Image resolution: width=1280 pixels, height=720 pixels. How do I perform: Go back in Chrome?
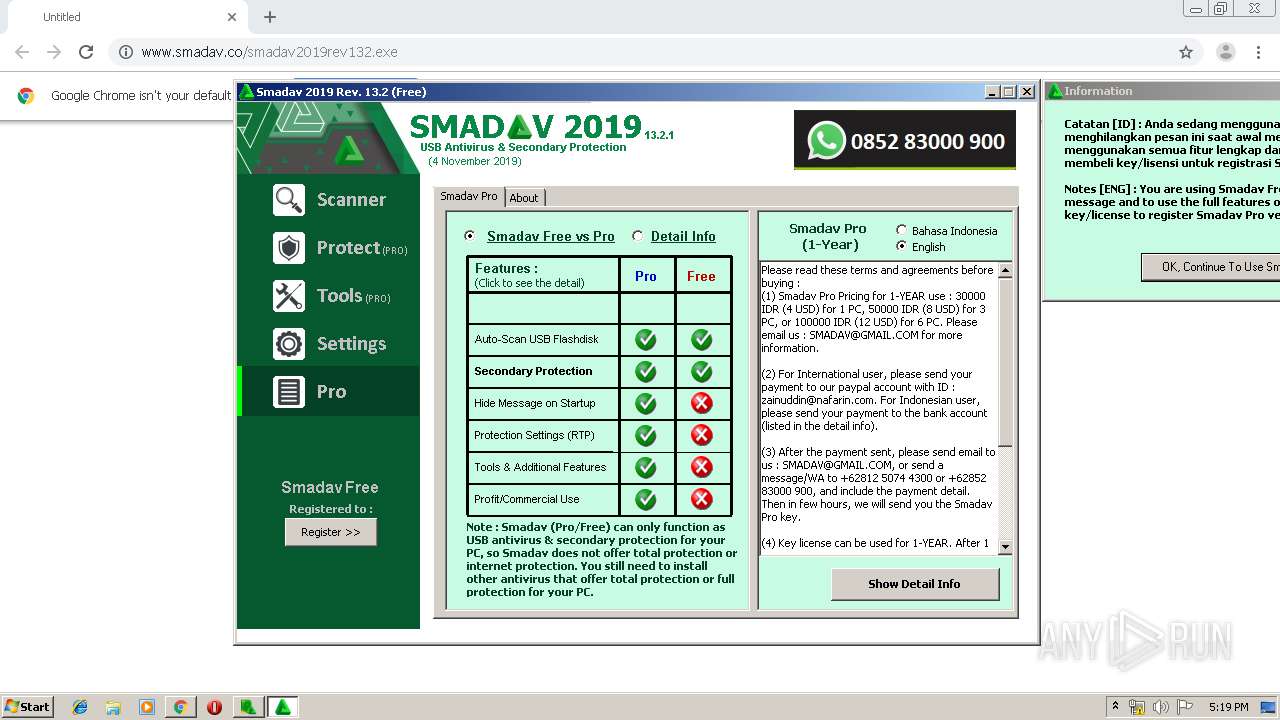[x=22, y=52]
